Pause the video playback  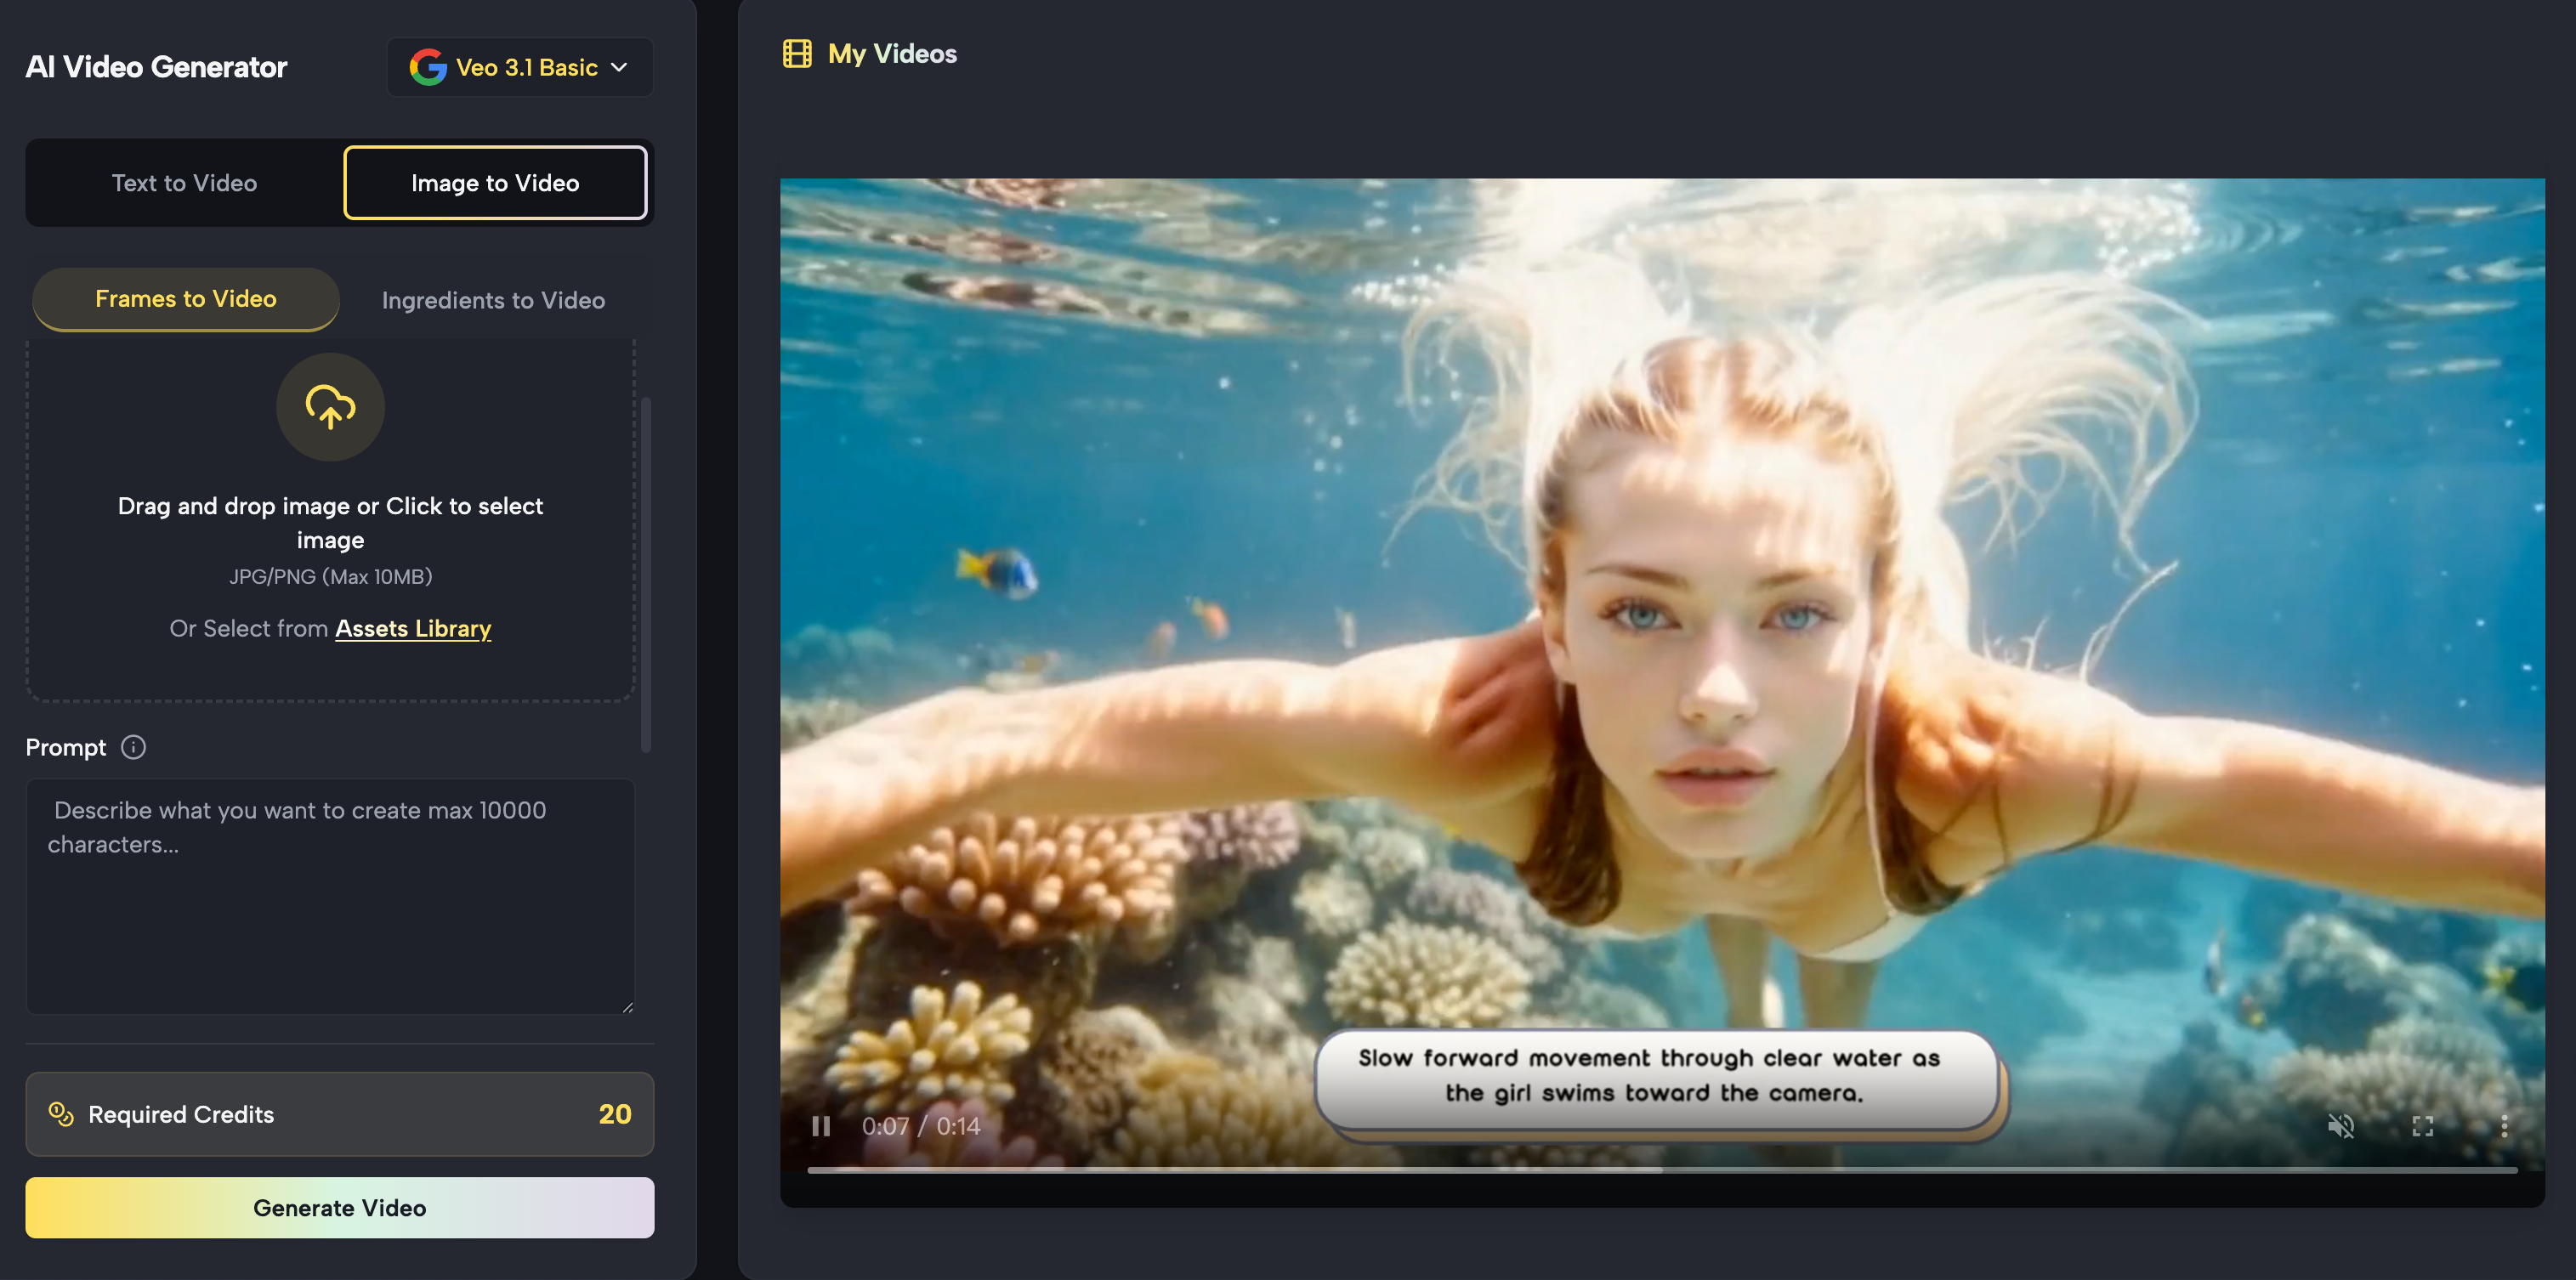point(821,1126)
